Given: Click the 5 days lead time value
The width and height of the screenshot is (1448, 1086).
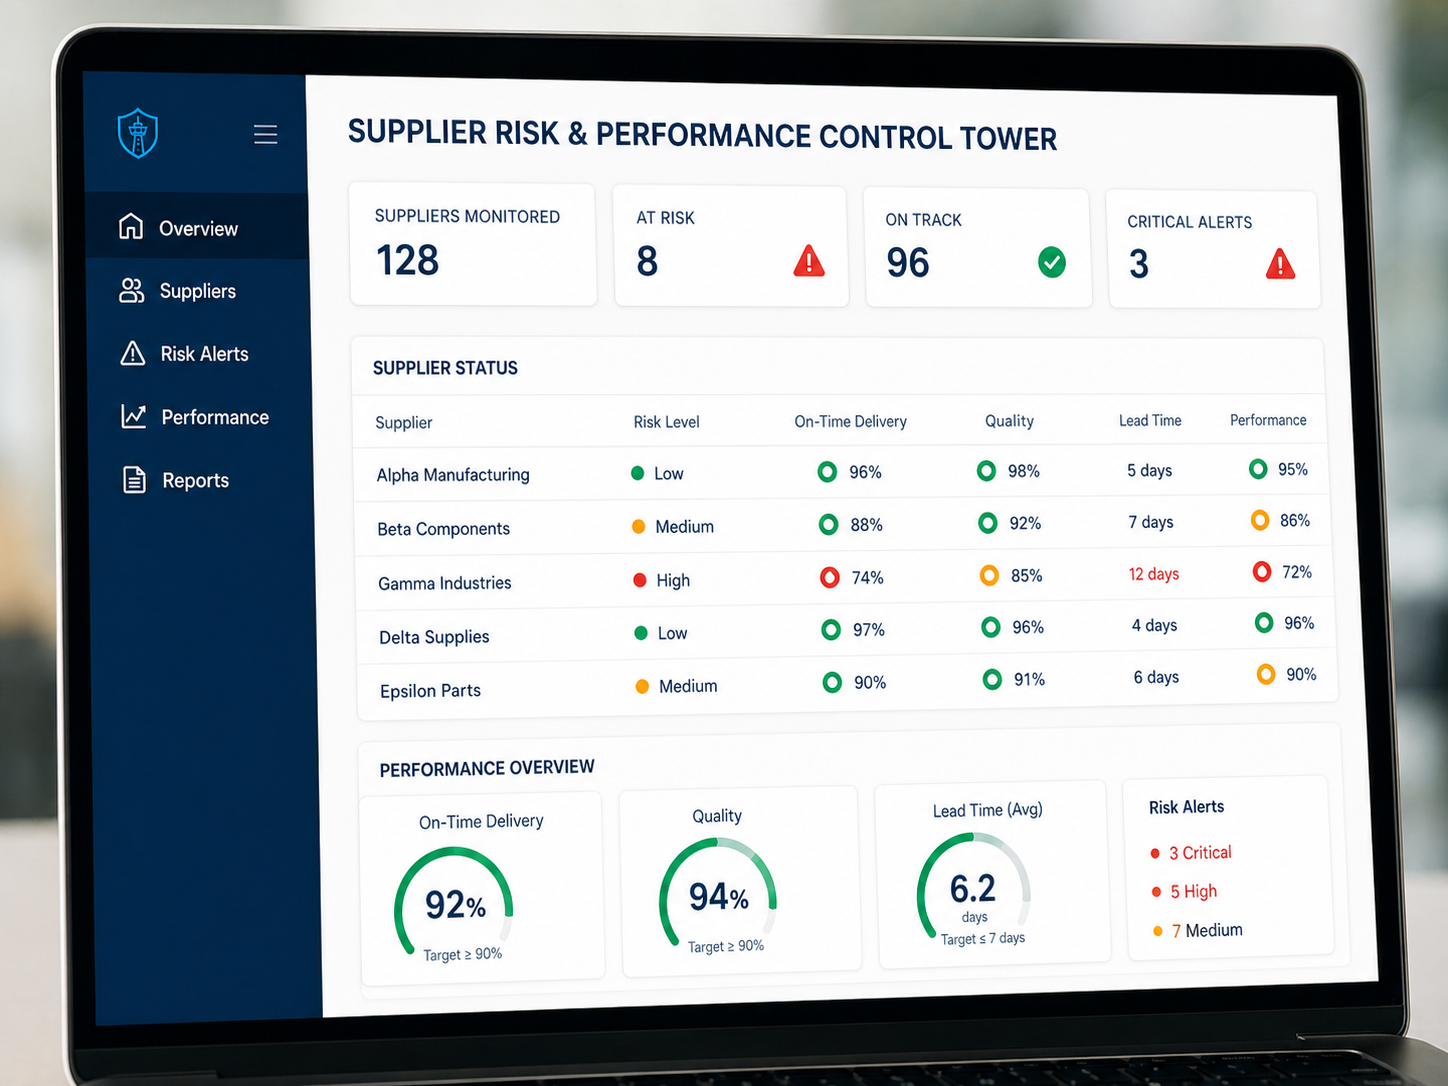Looking at the screenshot, I should pyautogui.click(x=1149, y=470).
